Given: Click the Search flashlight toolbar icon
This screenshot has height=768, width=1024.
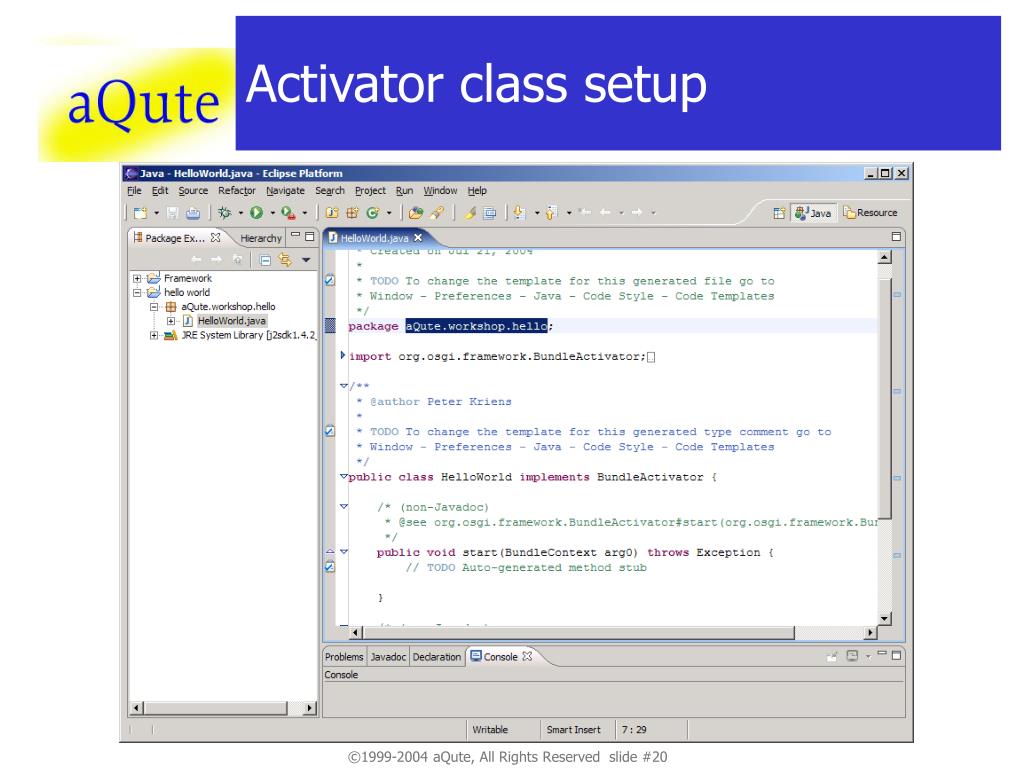Looking at the screenshot, I should click(437, 213).
